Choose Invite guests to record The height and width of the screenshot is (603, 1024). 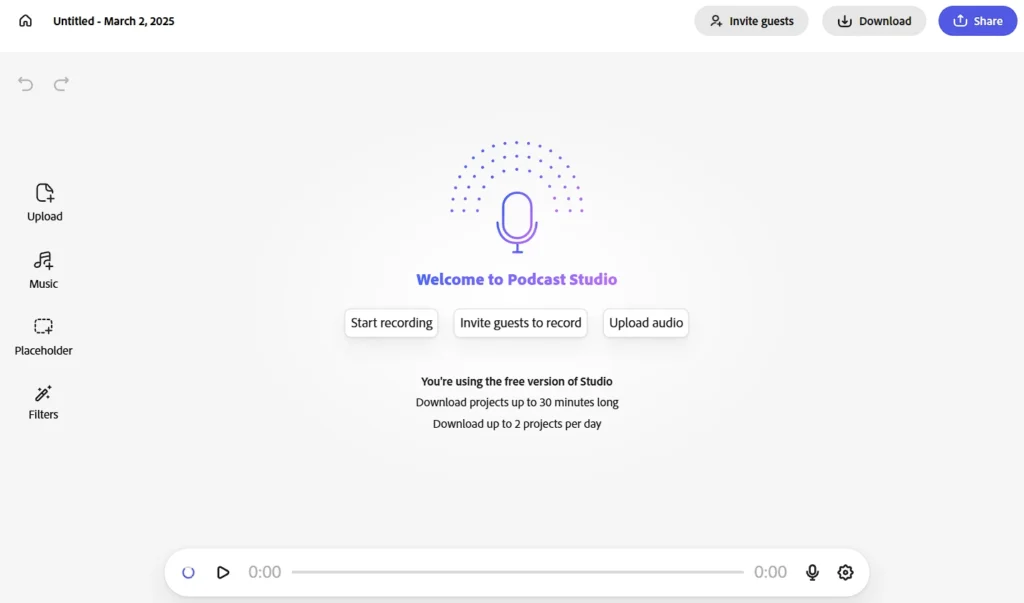[x=520, y=323]
